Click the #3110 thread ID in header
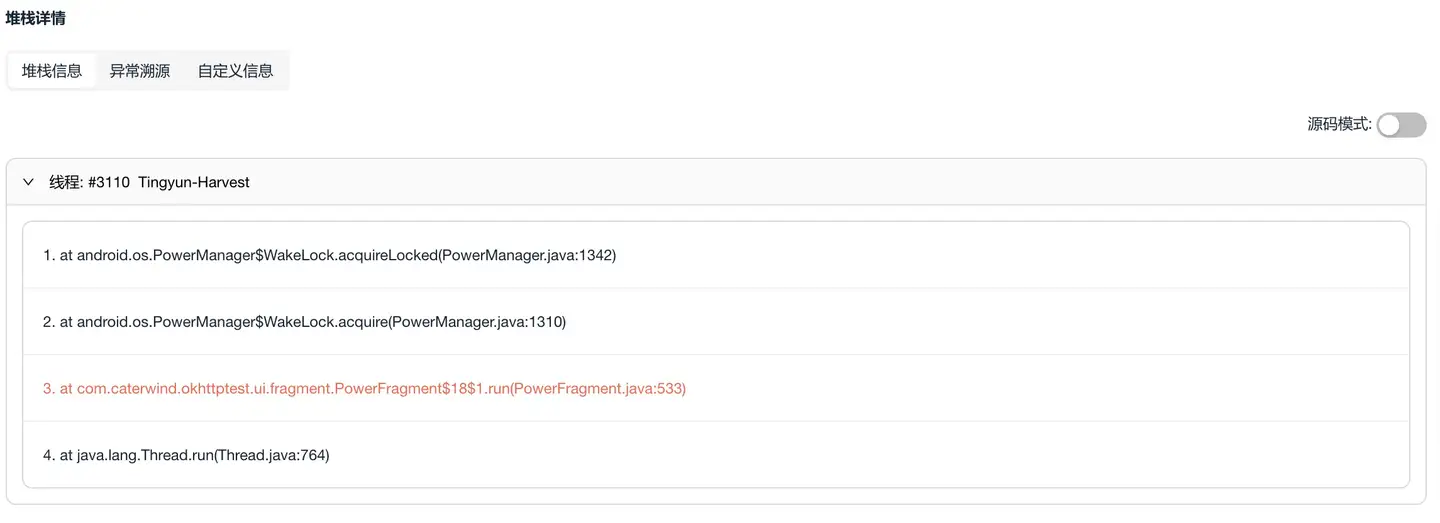Viewport: 1440px width, 523px height. coord(109,182)
